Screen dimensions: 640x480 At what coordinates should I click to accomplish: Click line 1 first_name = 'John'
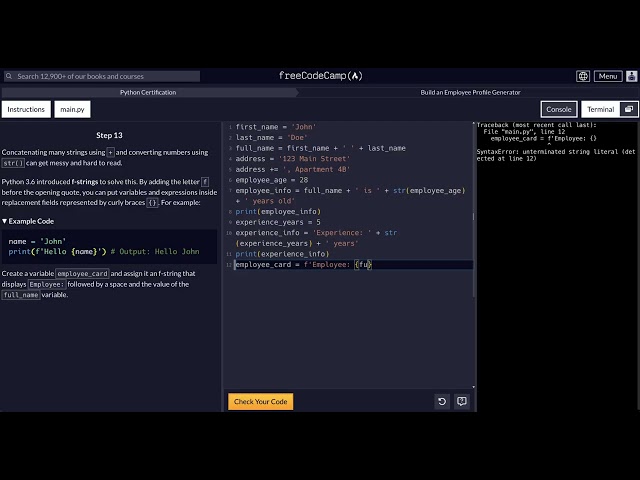(276, 127)
